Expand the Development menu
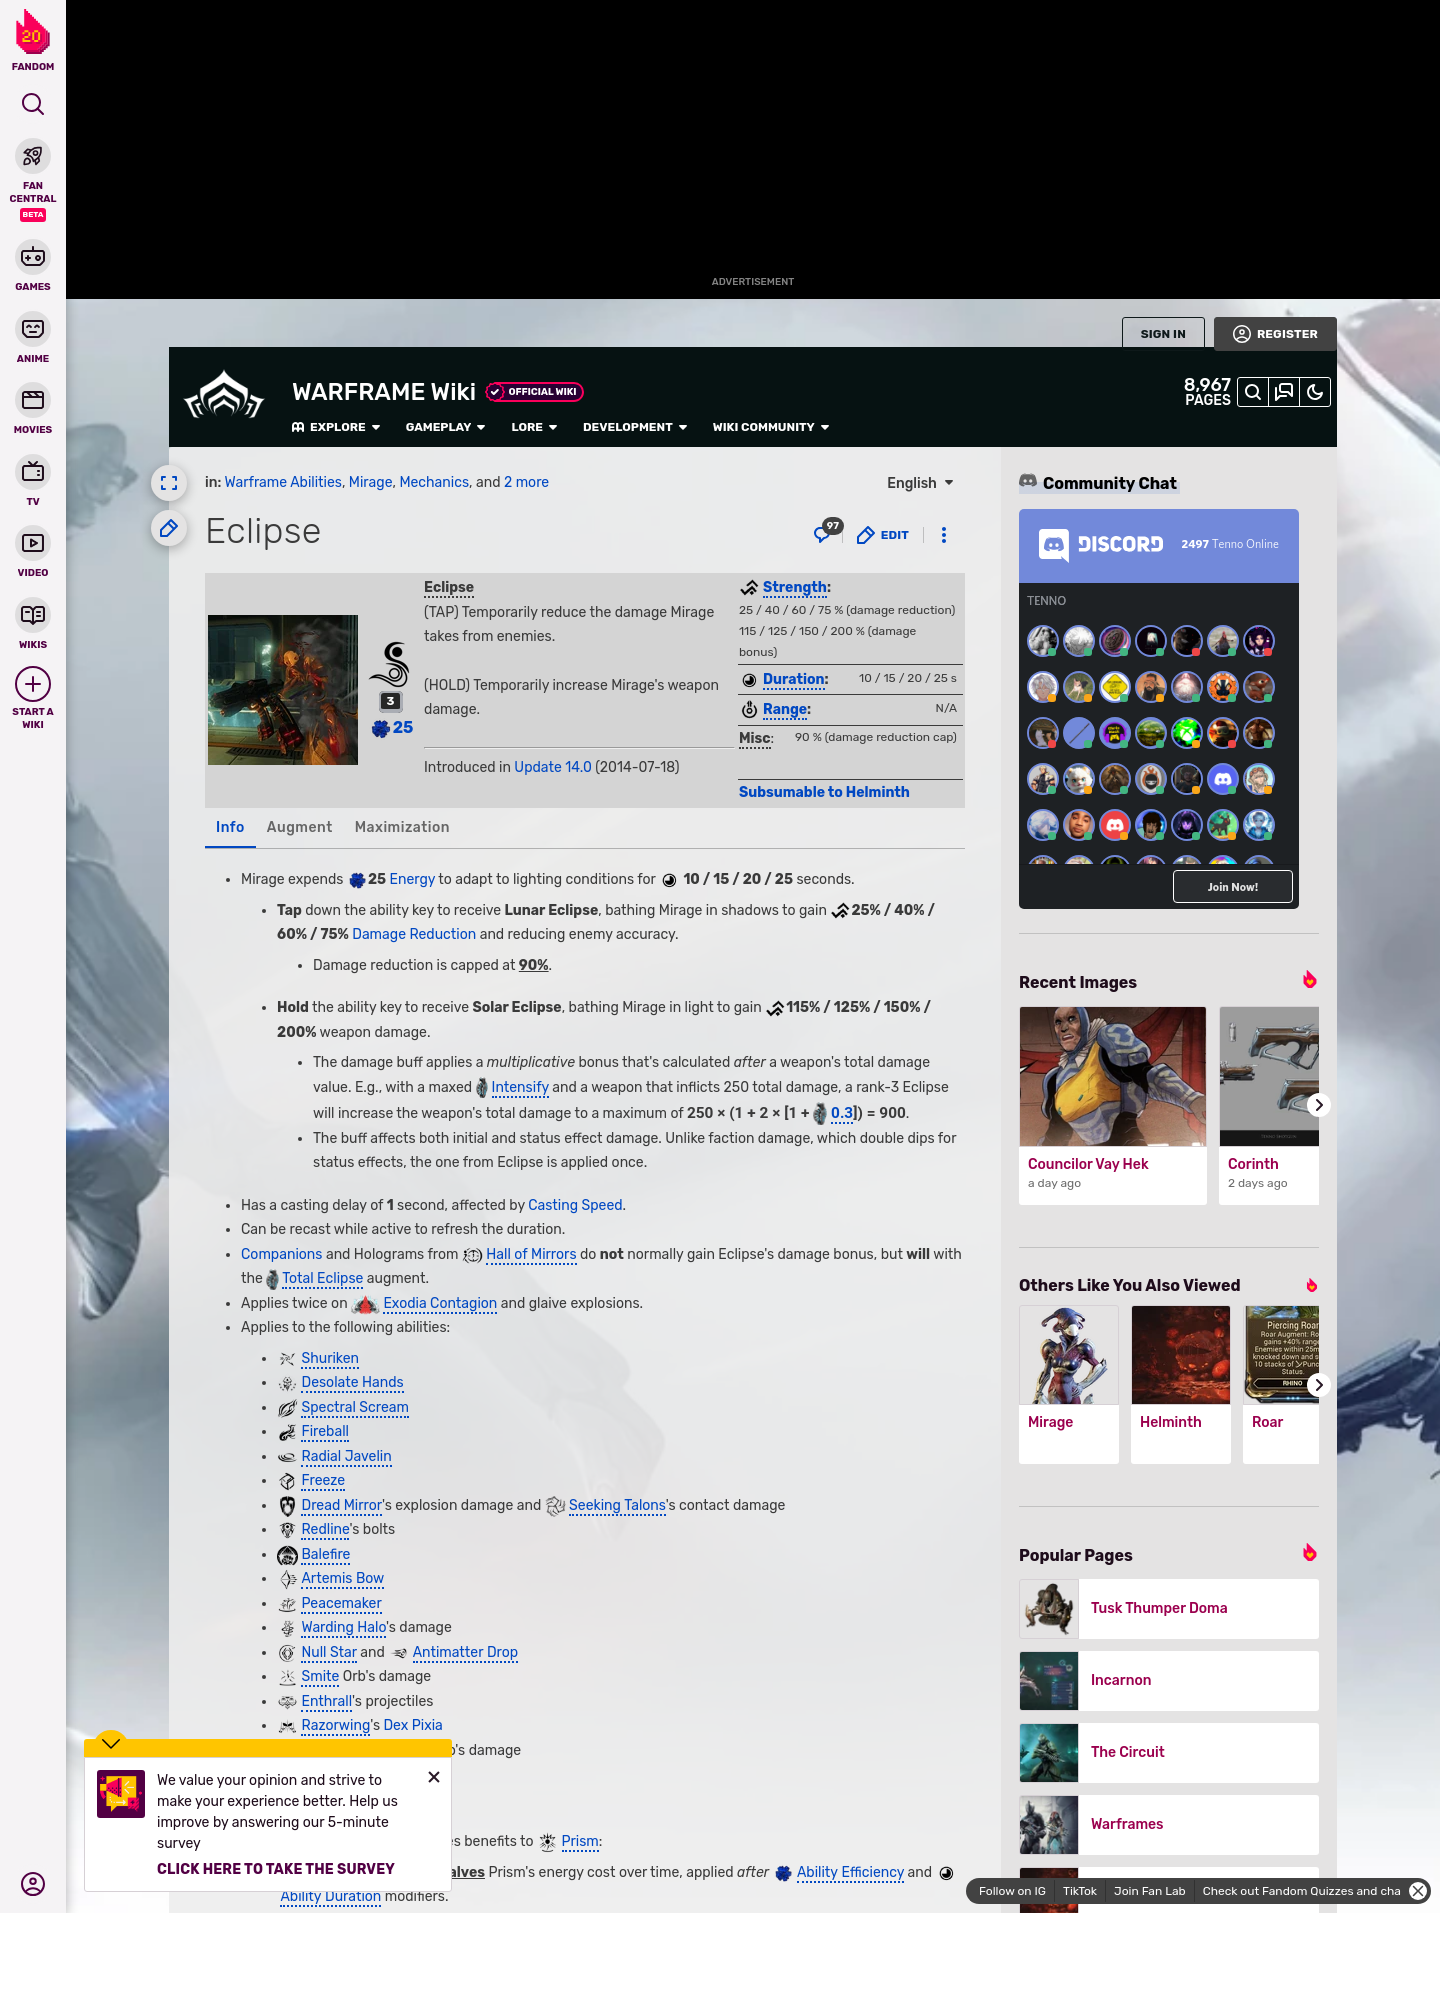The width and height of the screenshot is (1440, 2000). click(x=635, y=427)
